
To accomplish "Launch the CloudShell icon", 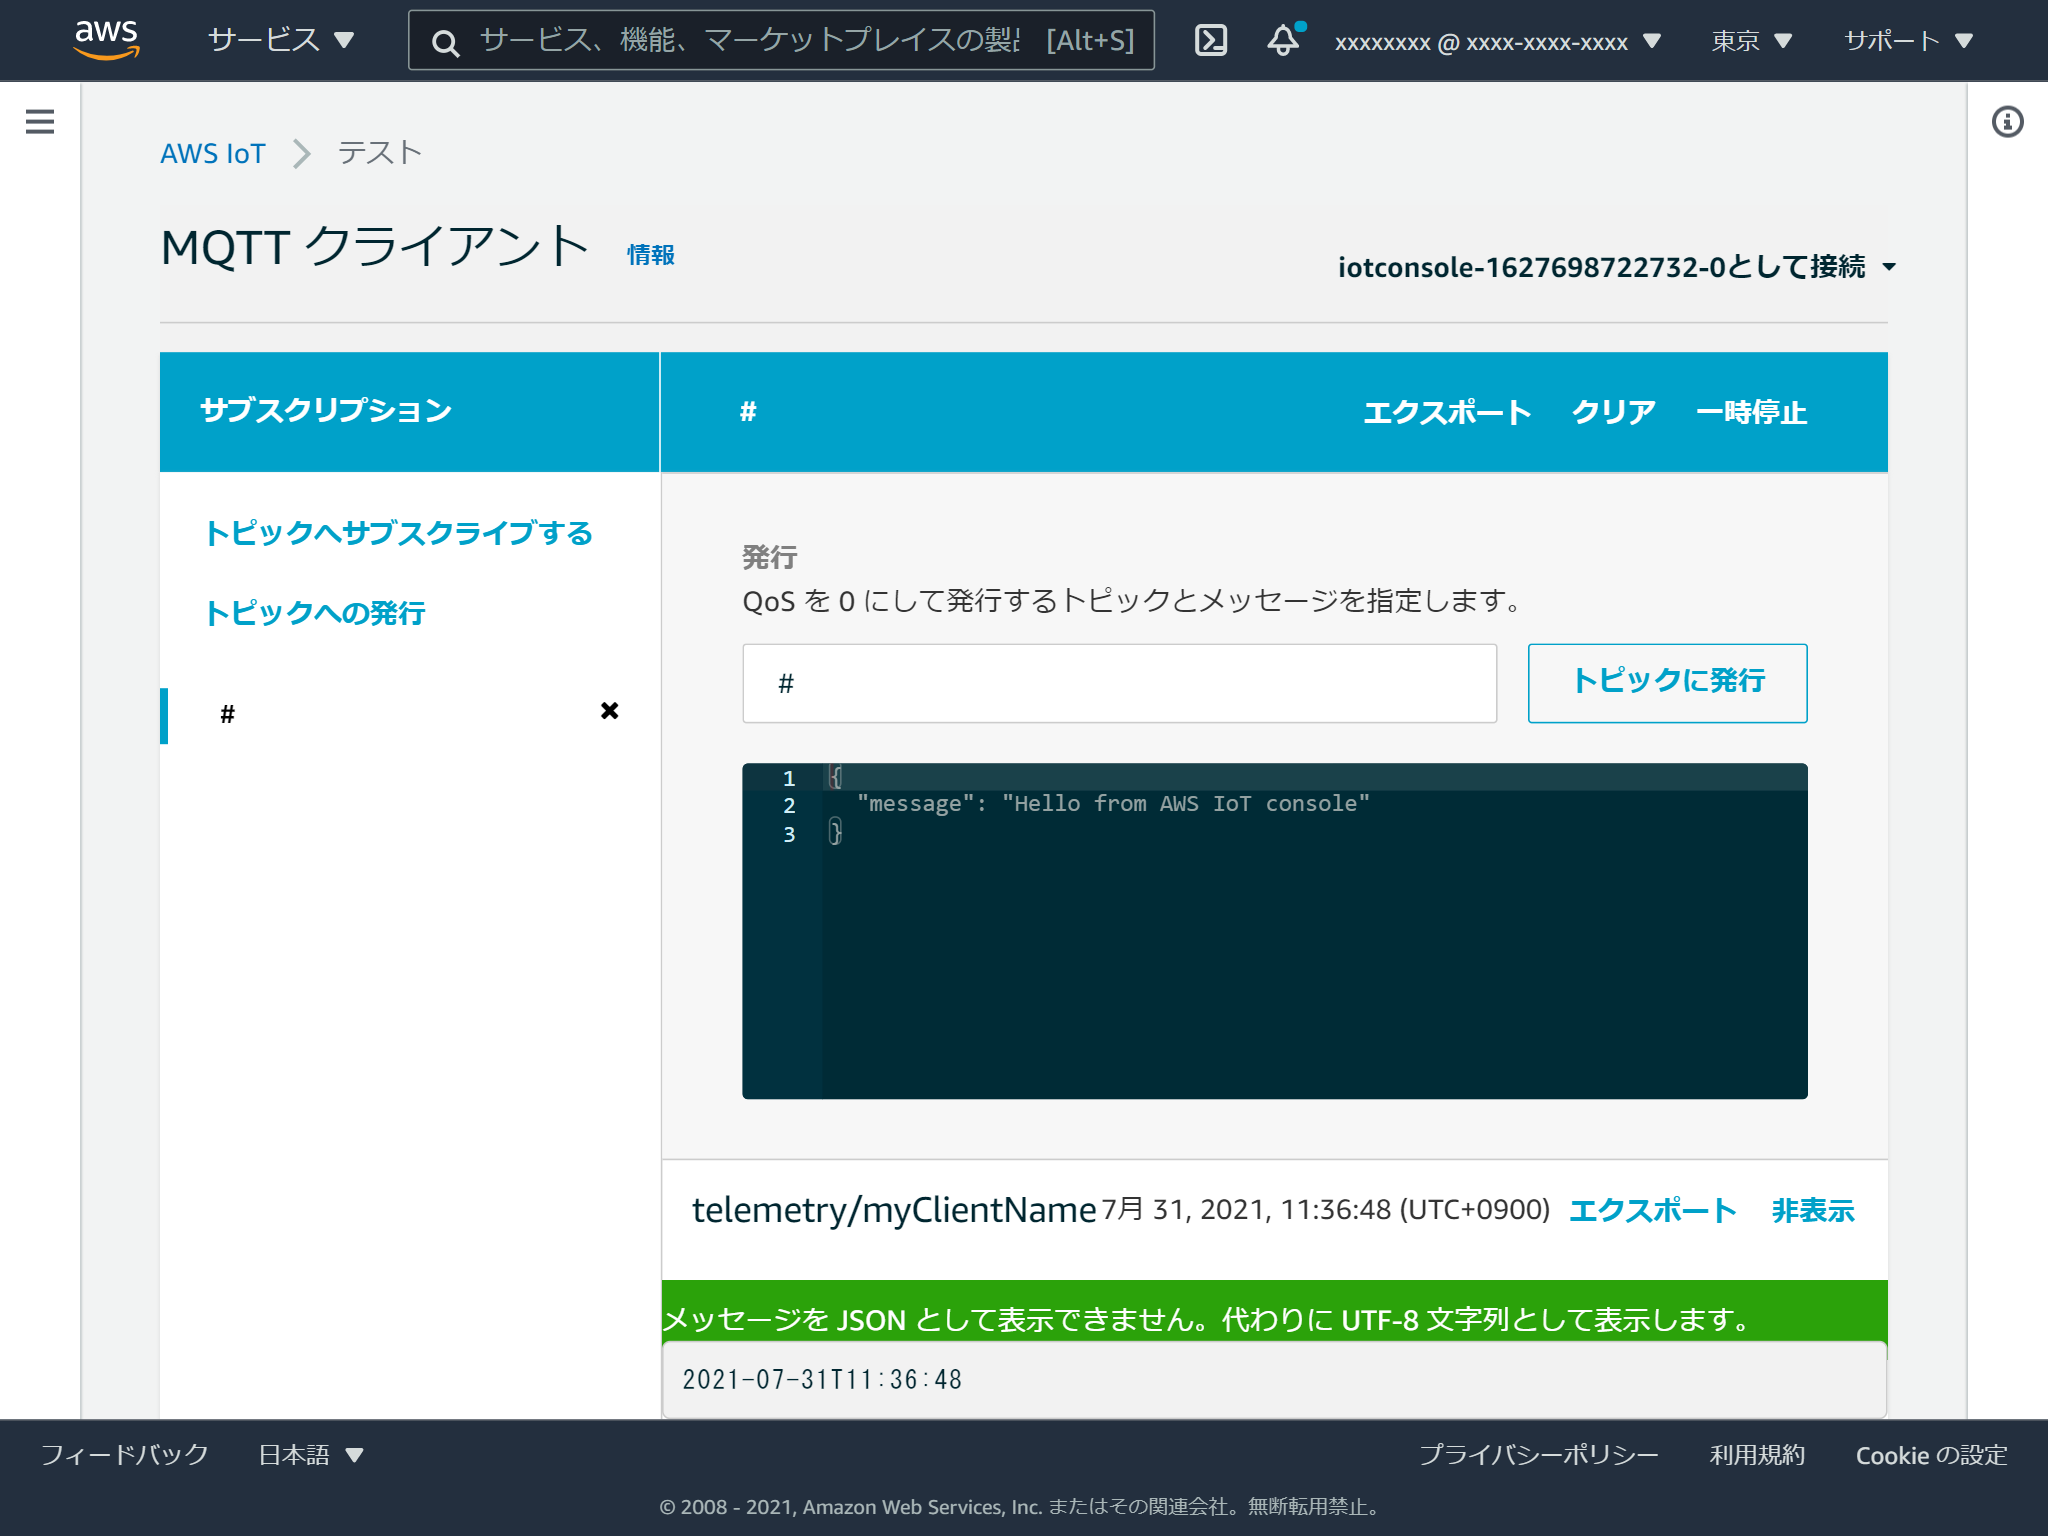I will pos(1210,41).
